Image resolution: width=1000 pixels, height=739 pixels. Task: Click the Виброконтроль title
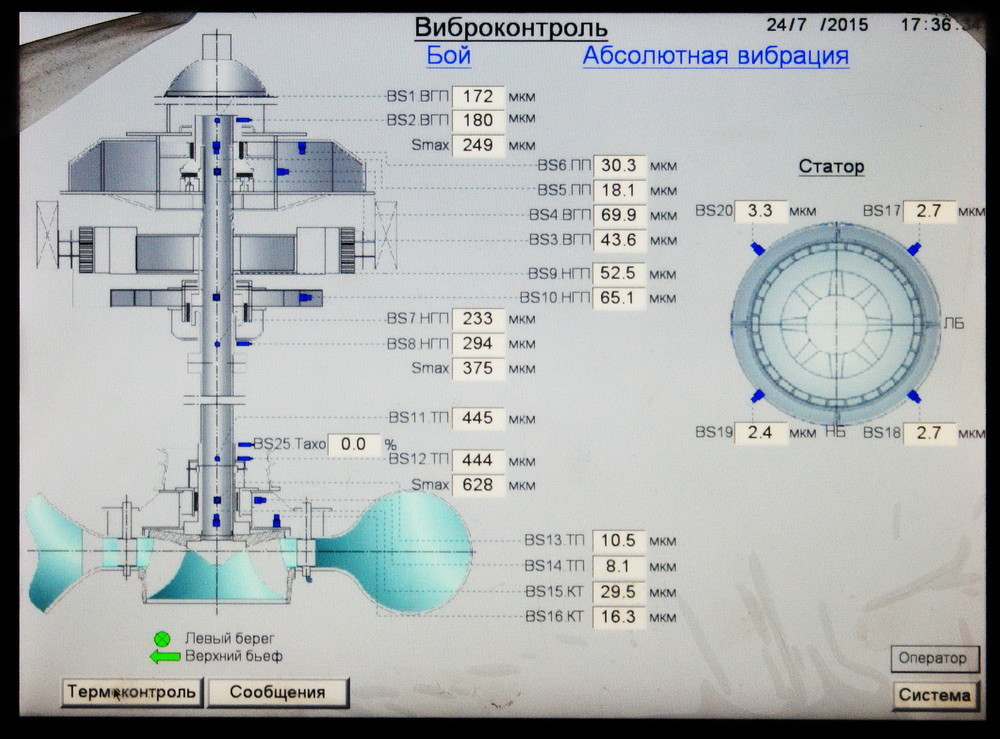(511, 27)
